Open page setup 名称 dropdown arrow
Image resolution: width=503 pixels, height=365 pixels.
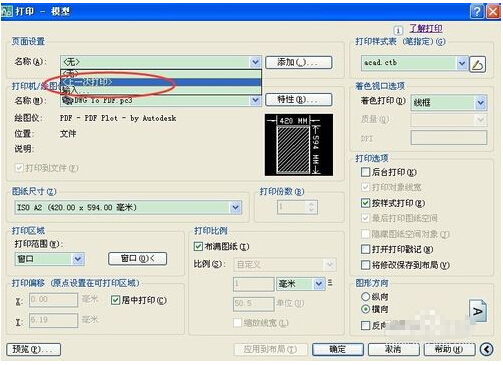click(x=255, y=62)
